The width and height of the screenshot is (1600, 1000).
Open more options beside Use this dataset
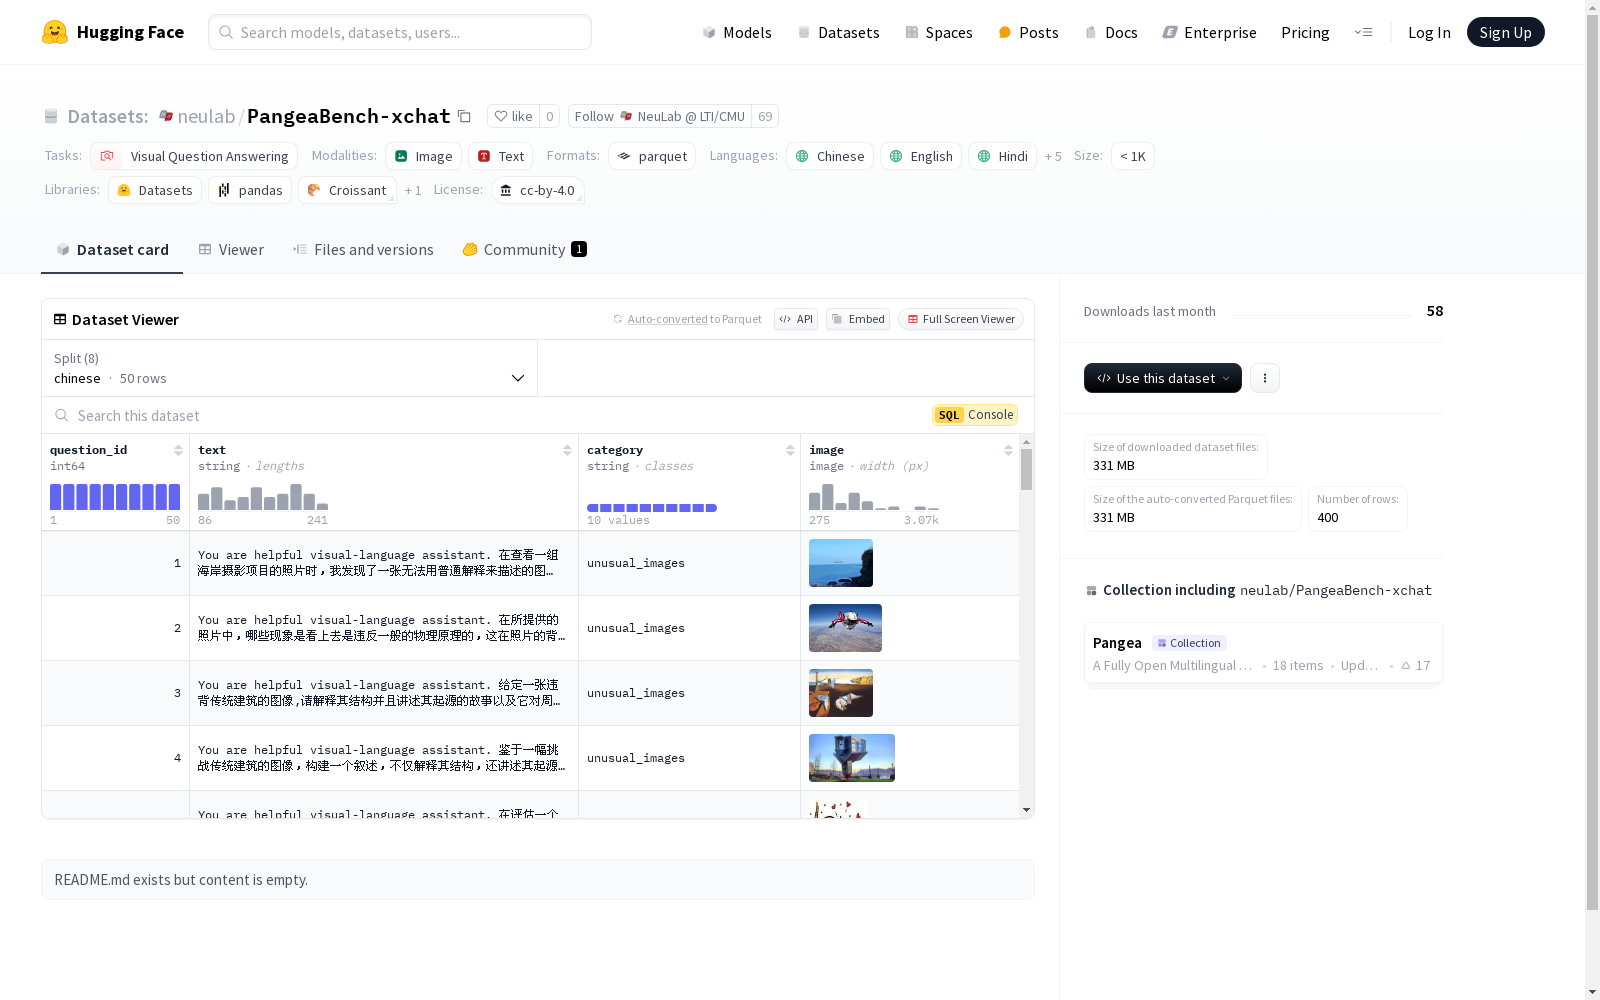pyautogui.click(x=1265, y=378)
